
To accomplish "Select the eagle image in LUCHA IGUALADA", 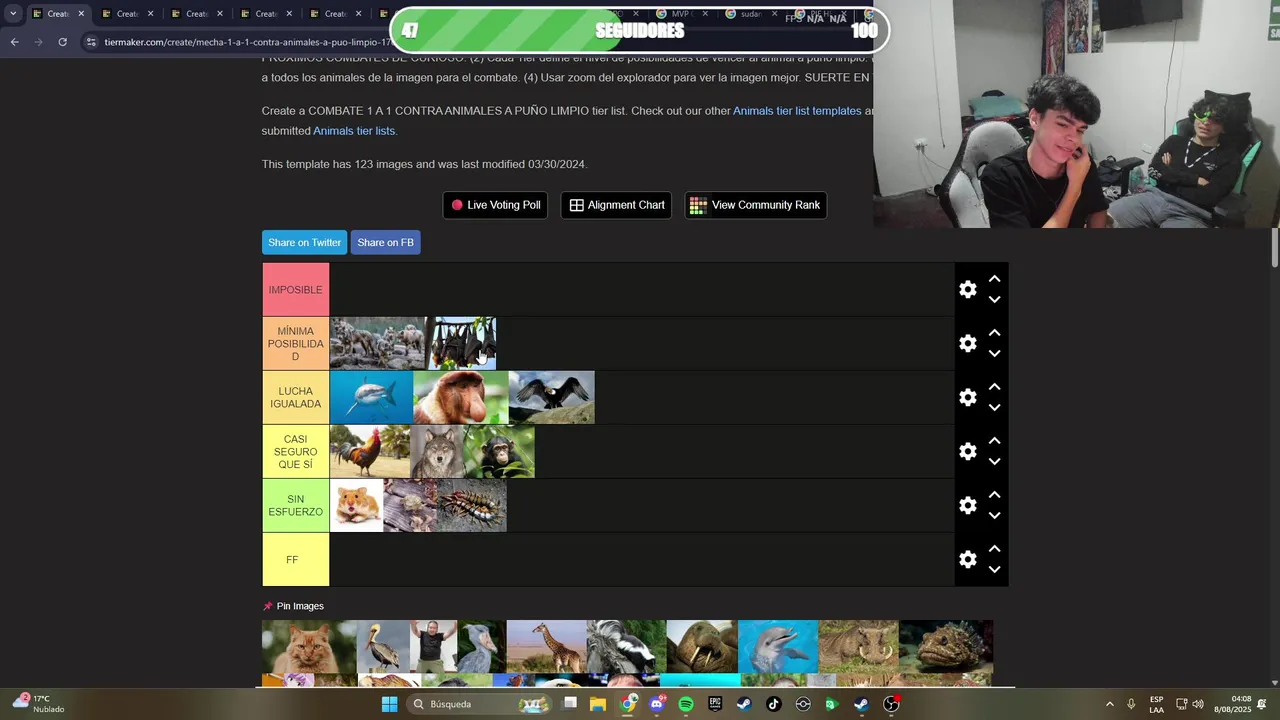I will 551,398.
